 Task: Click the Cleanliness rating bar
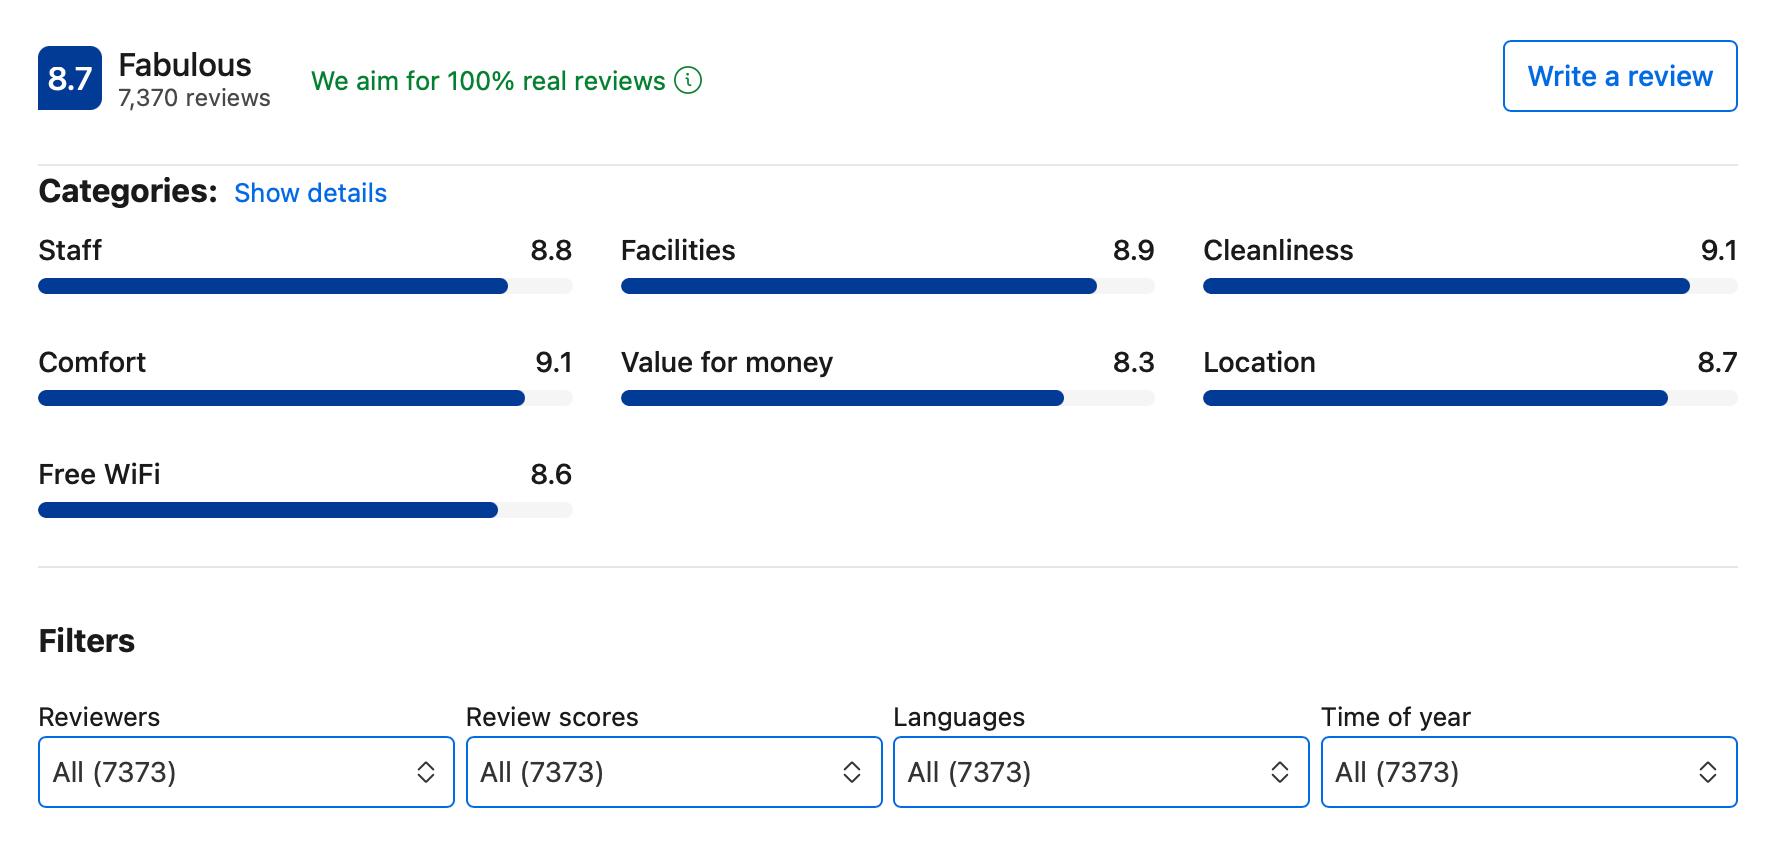[1470, 286]
